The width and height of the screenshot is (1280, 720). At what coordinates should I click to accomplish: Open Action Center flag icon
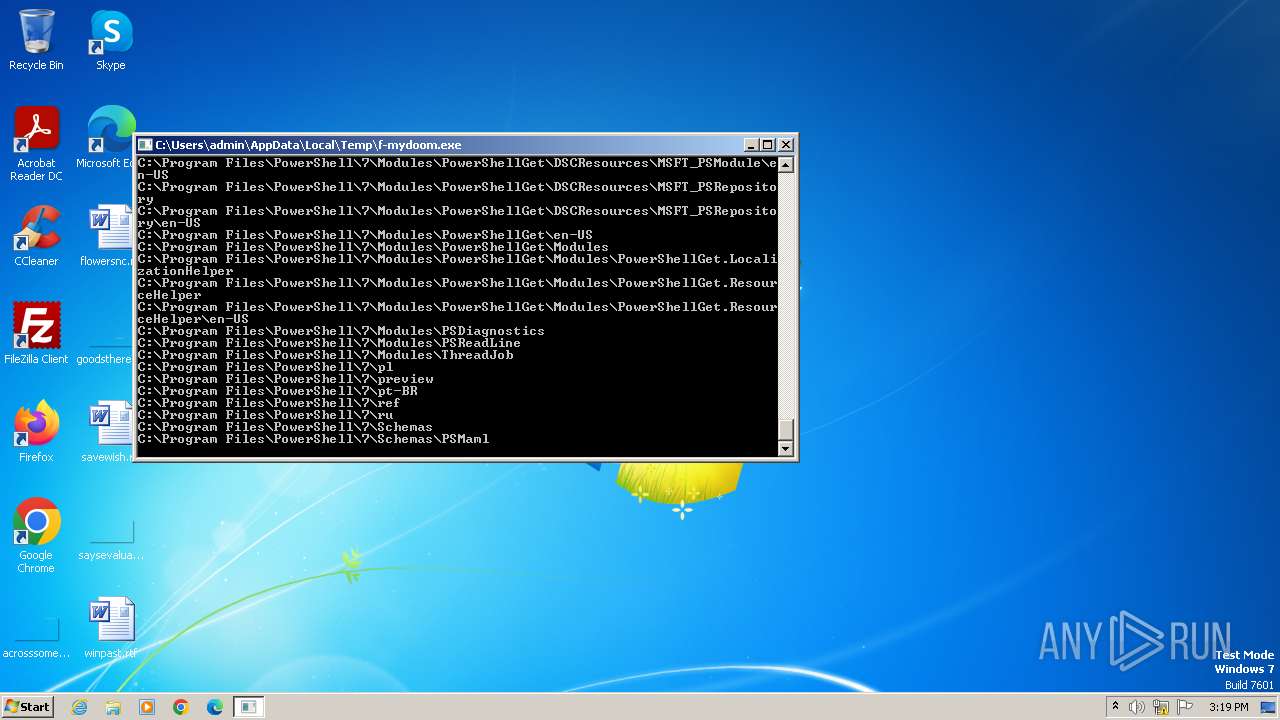(x=1185, y=707)
